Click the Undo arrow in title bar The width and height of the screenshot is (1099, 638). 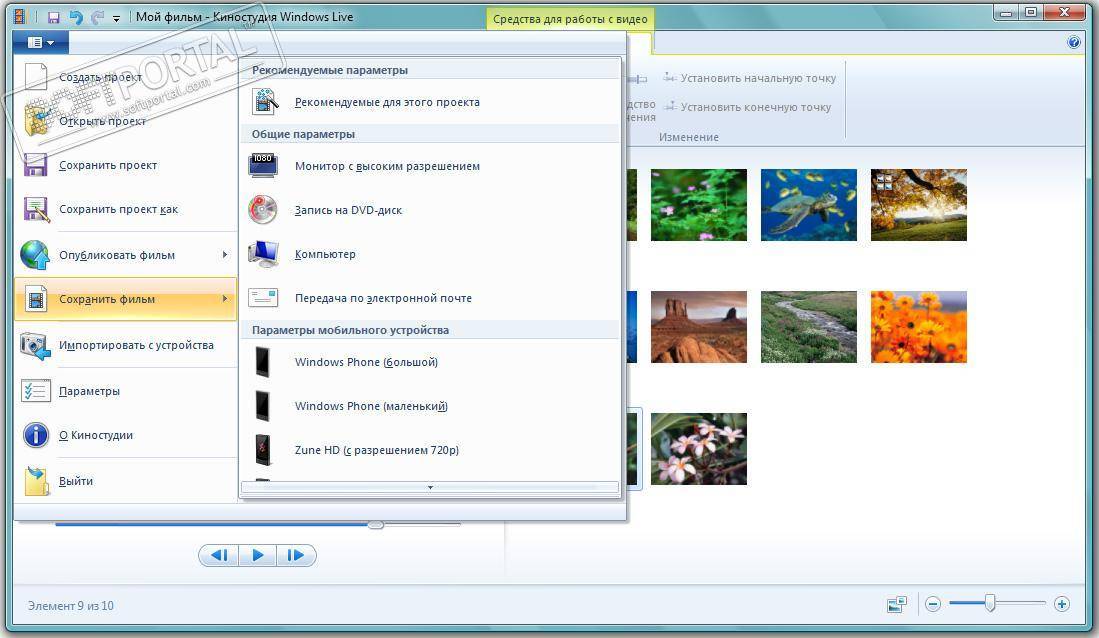(75, 18)
